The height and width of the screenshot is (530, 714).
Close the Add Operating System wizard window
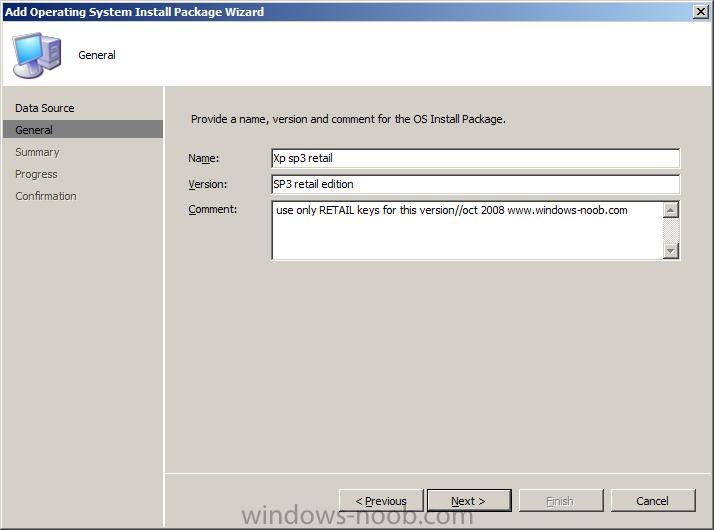(x=700, y=11)
